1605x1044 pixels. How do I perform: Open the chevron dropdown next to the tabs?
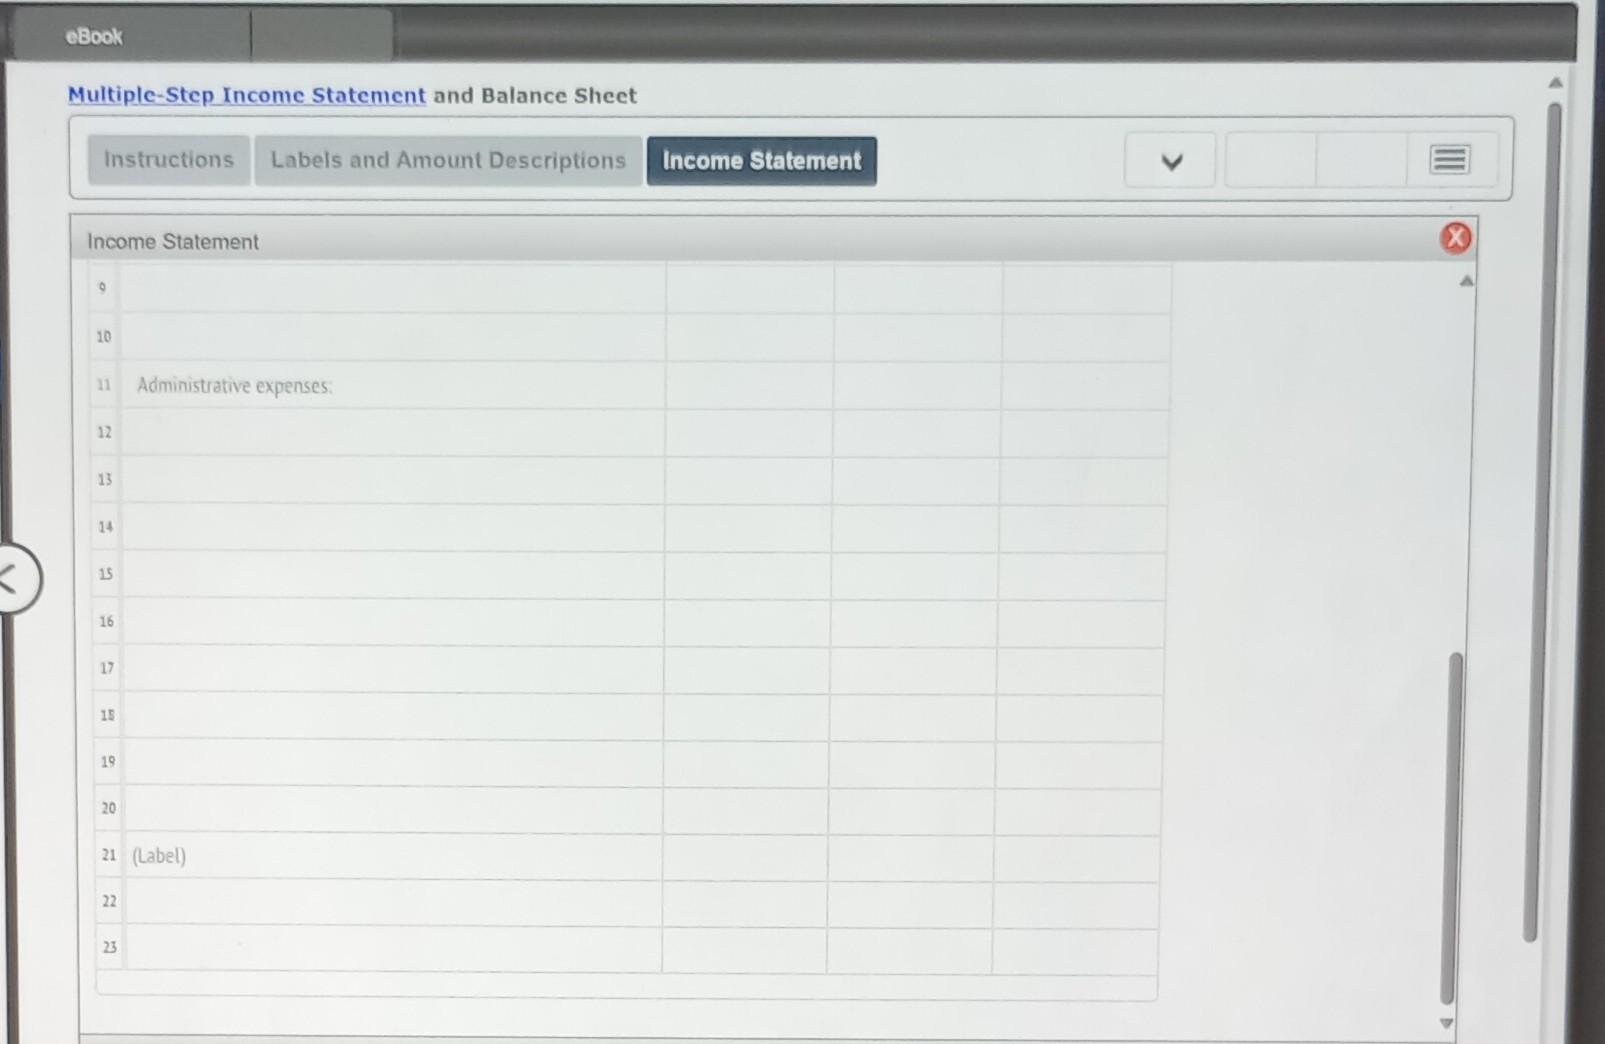click(1169, 160)
